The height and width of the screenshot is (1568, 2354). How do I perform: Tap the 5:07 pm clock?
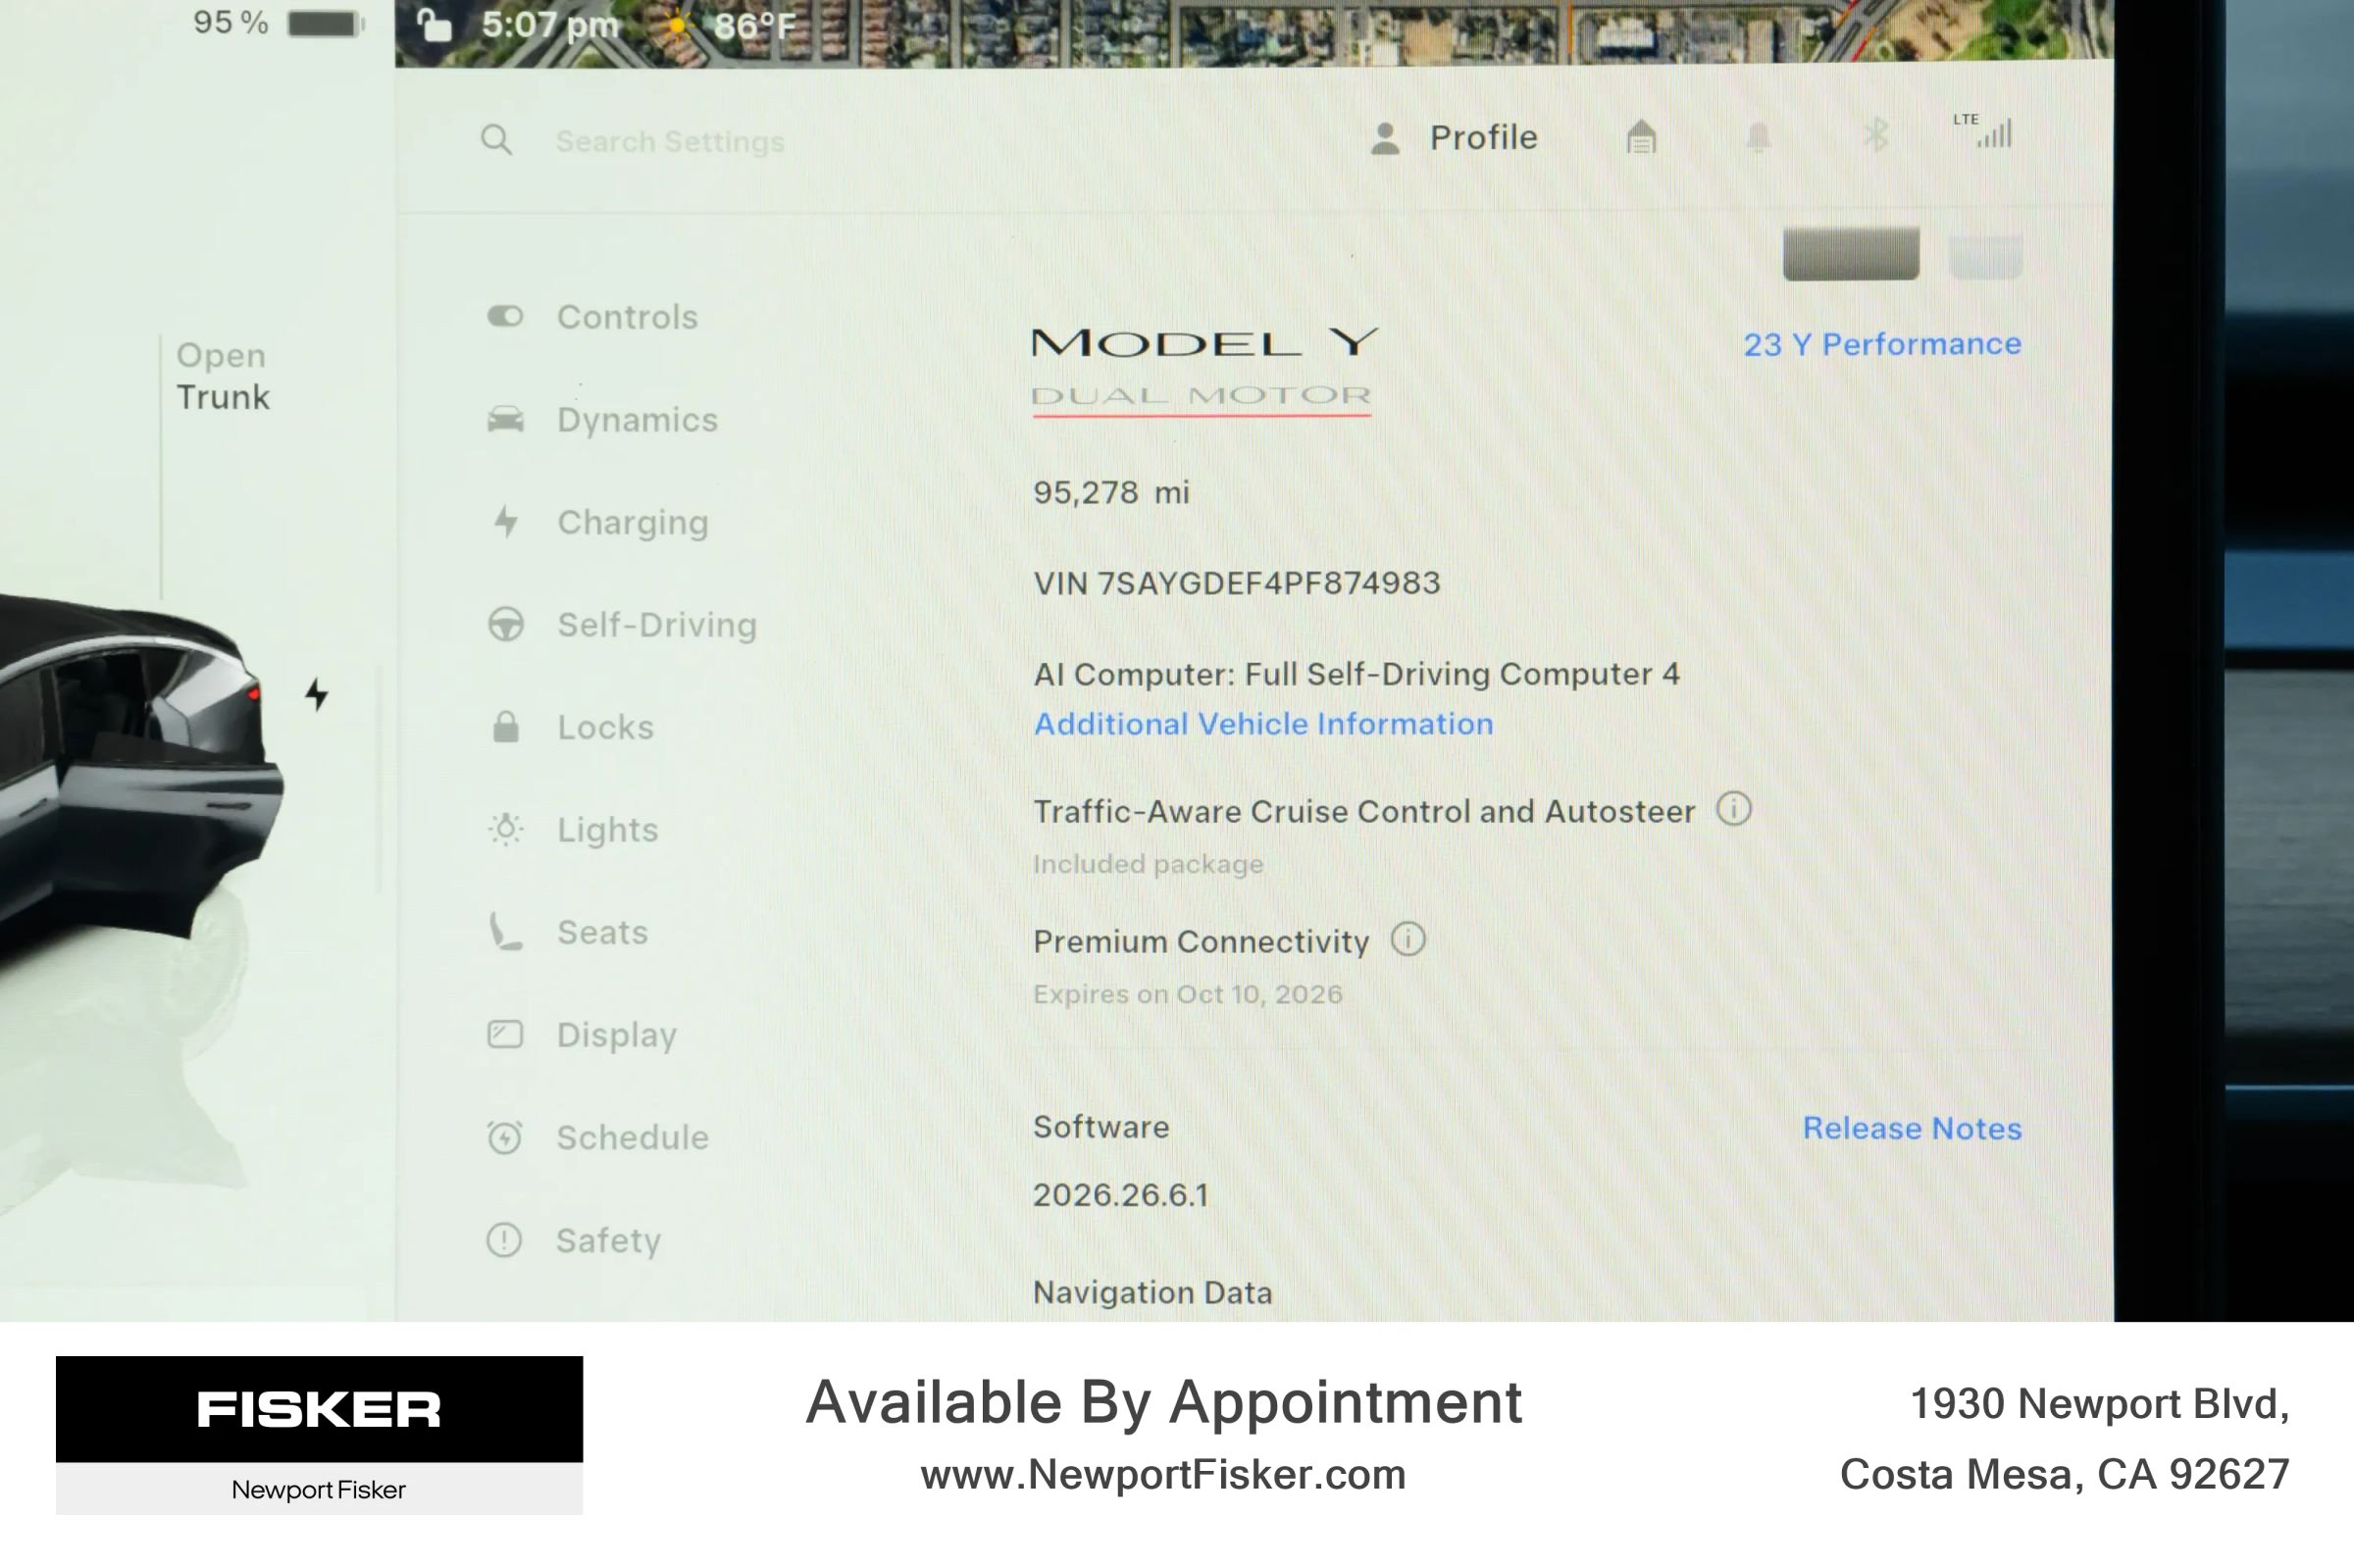tap(551, 25)
